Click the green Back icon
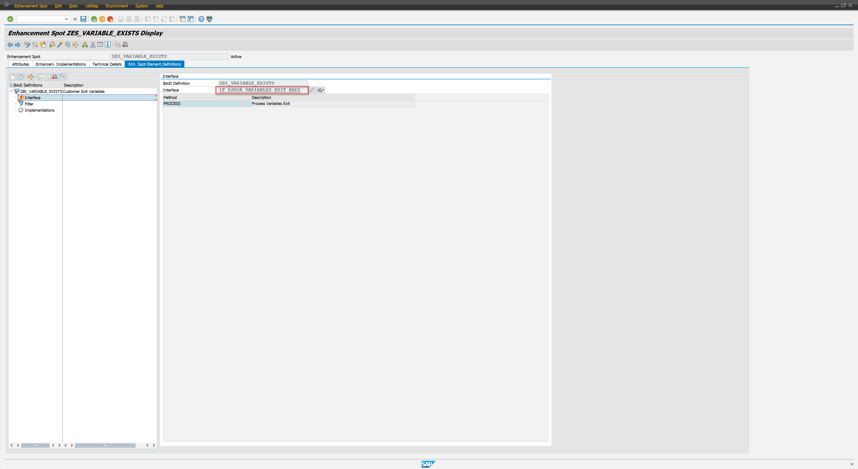The height and width of the screenshot is (469, 858). click(x=94, y=19)
